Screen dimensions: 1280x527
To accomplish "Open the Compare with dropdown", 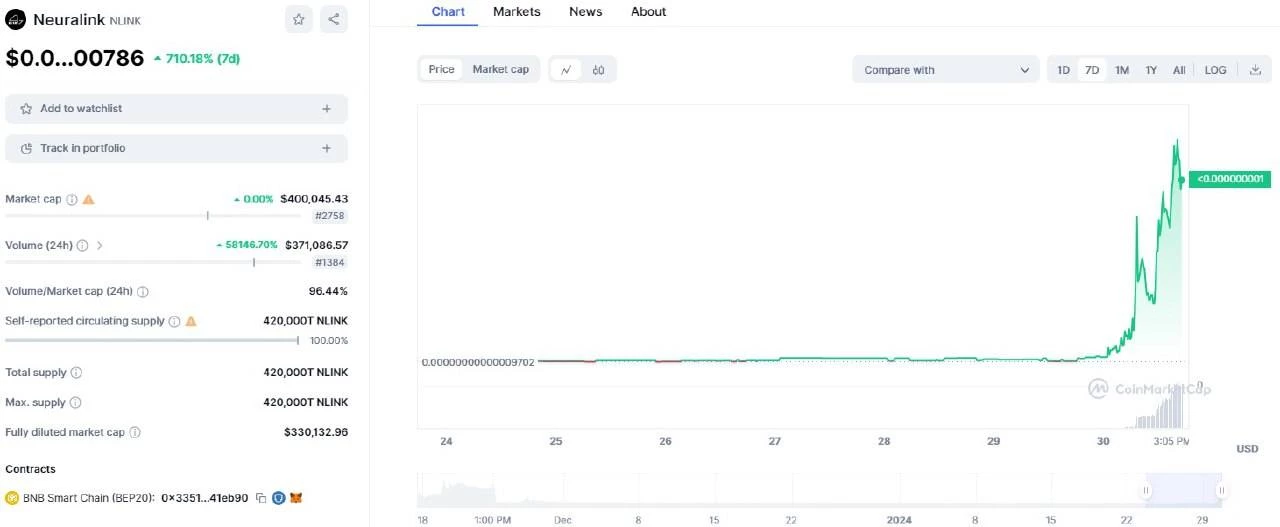I will pyautogui.click(x=945, y=70).
